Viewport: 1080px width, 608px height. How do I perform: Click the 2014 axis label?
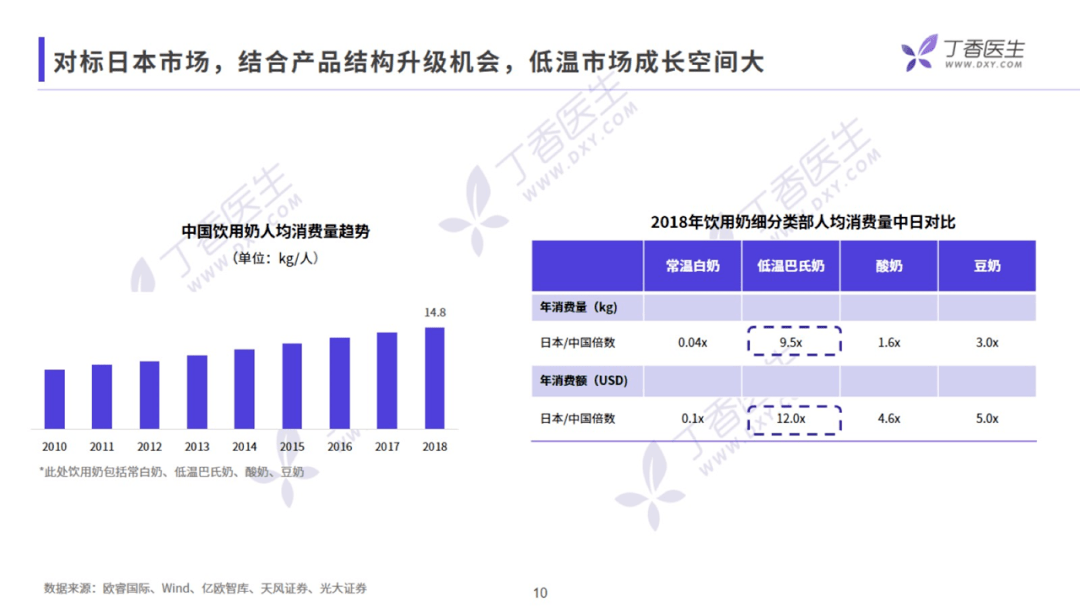pyautogui.click(x=245, y=447)
